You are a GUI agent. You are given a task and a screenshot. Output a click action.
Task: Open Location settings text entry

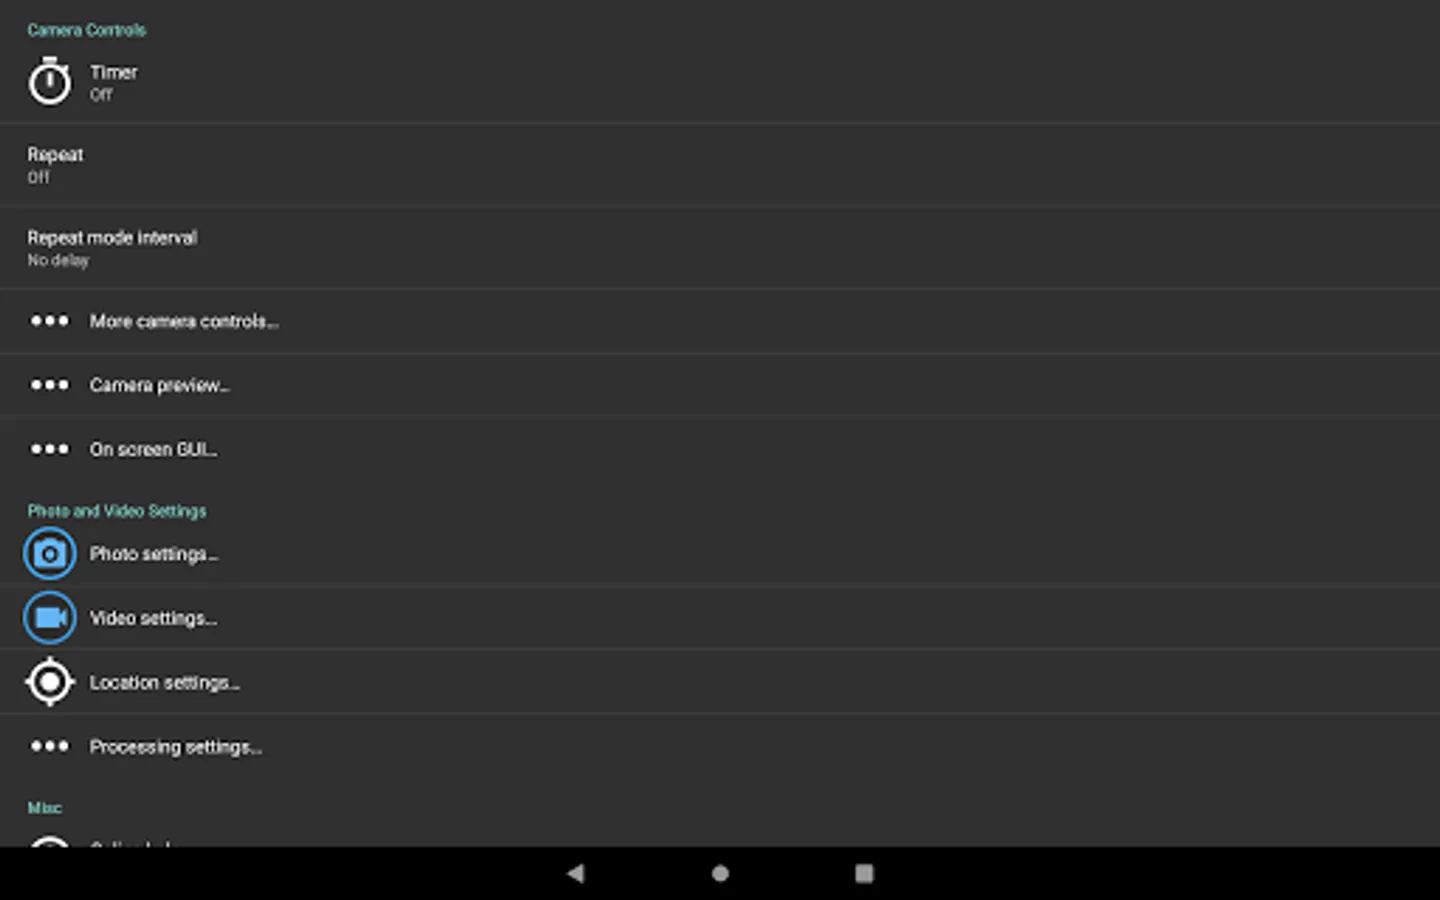coord(165,682)
